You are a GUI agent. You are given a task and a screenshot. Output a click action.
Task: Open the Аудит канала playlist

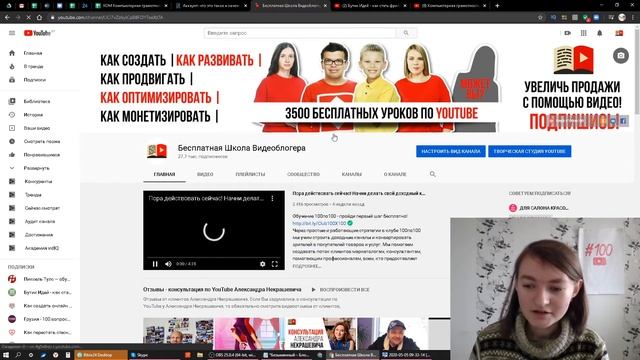40,222
